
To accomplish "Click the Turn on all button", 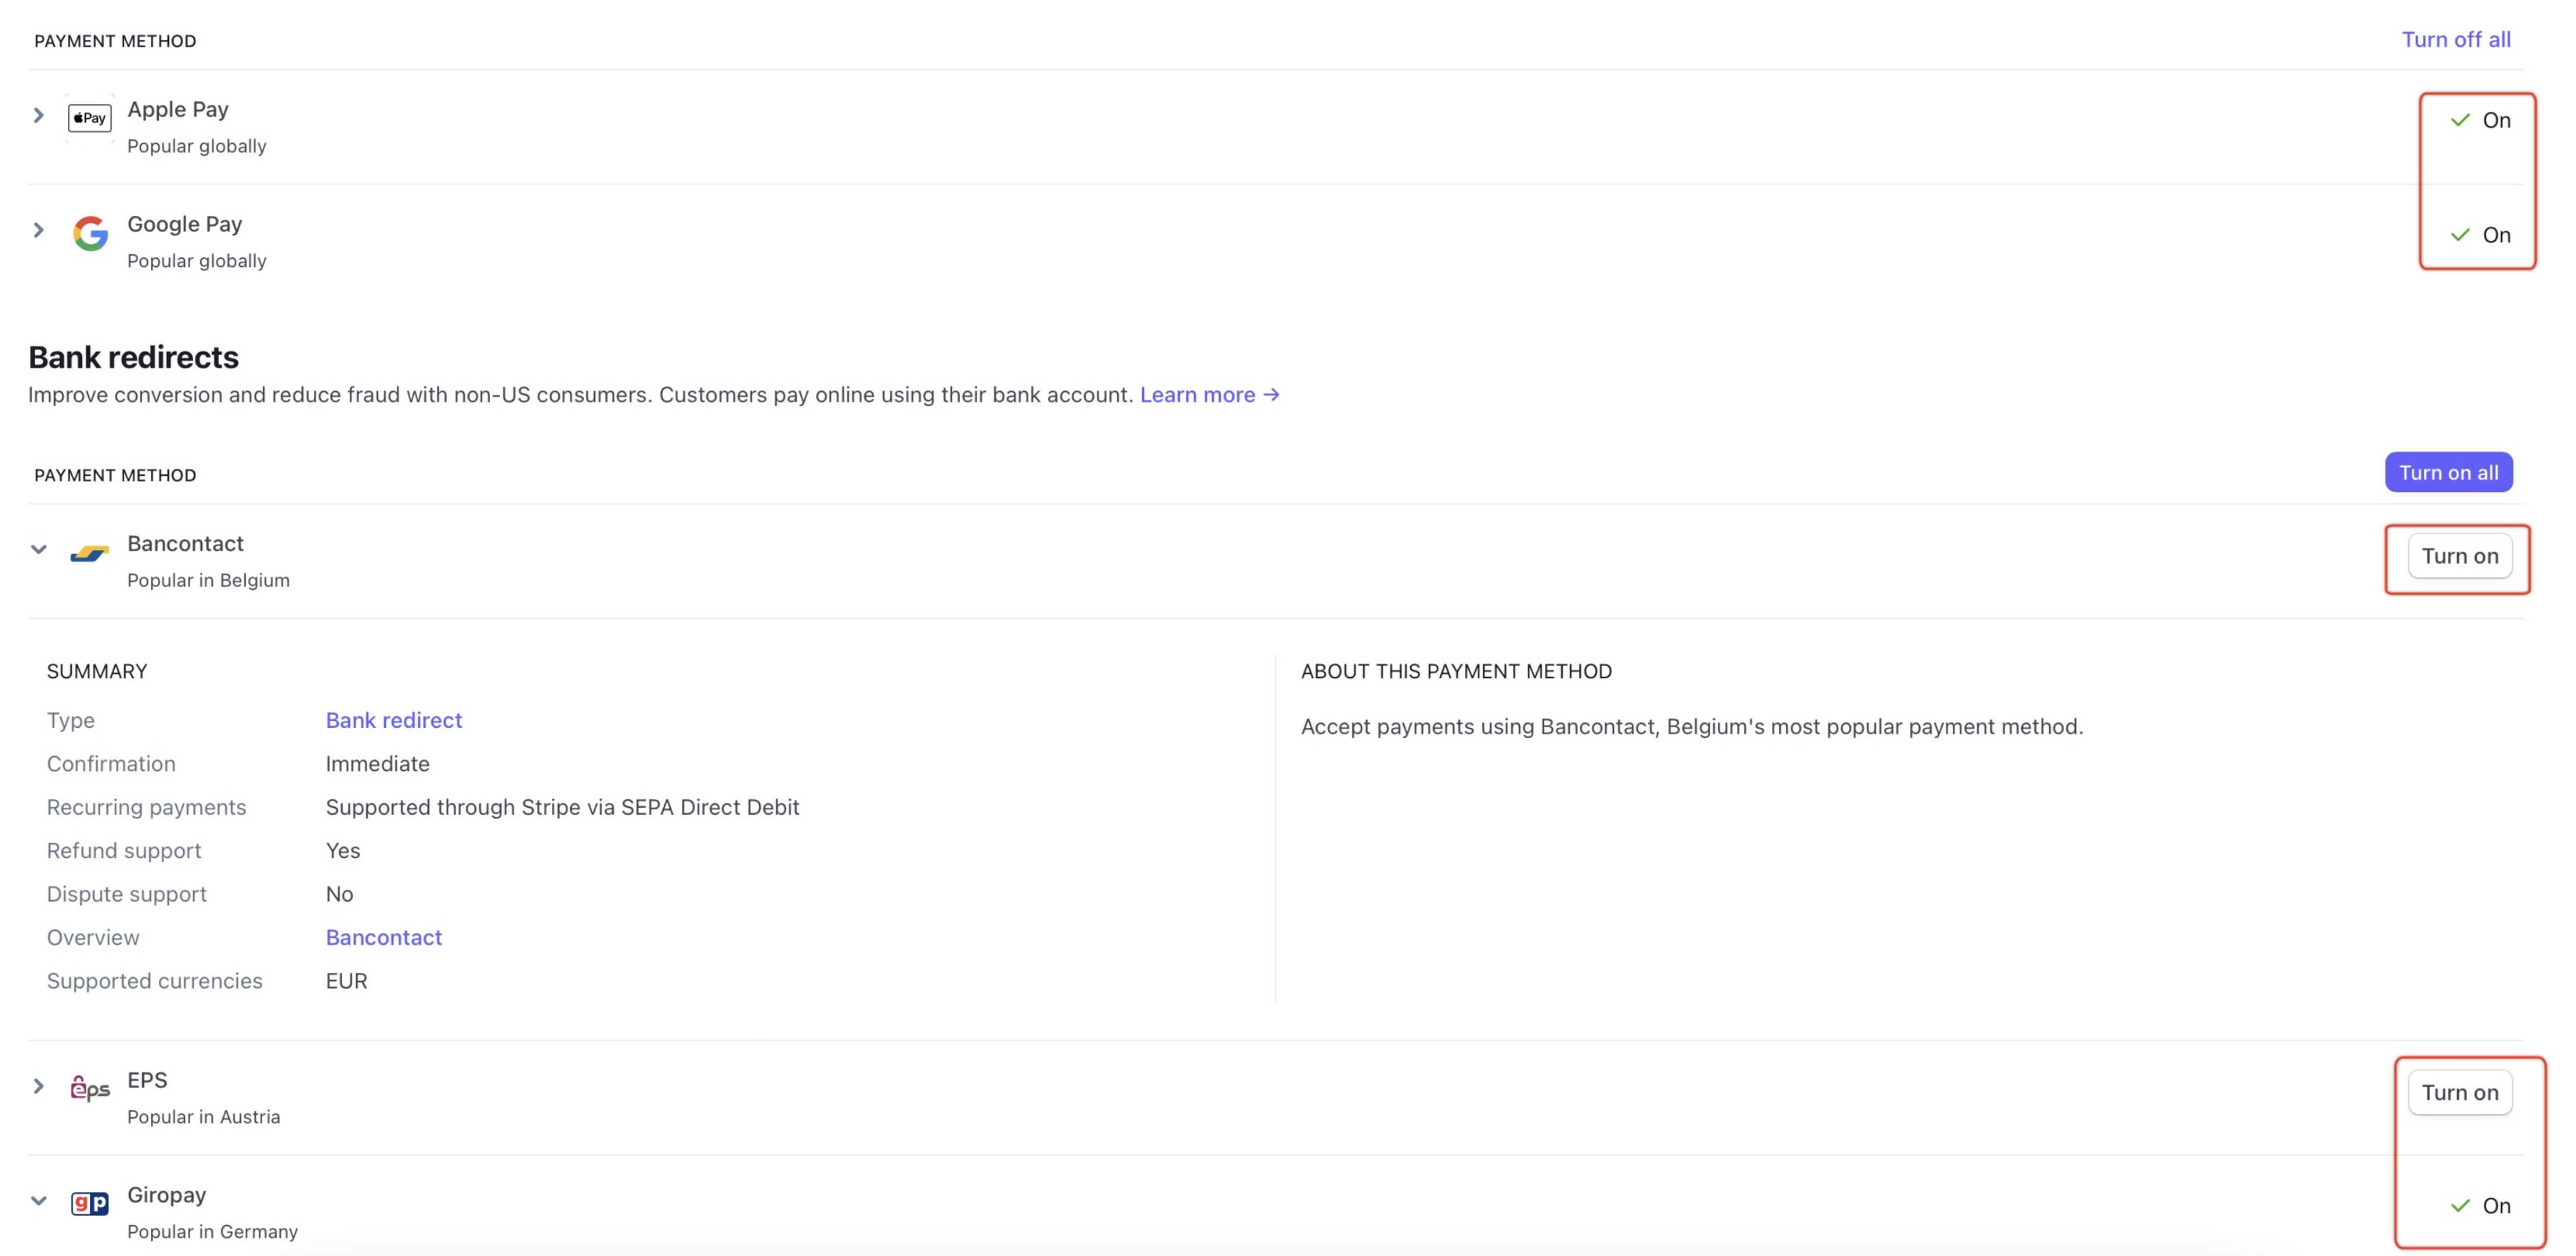I will [x=2448, y=472].
